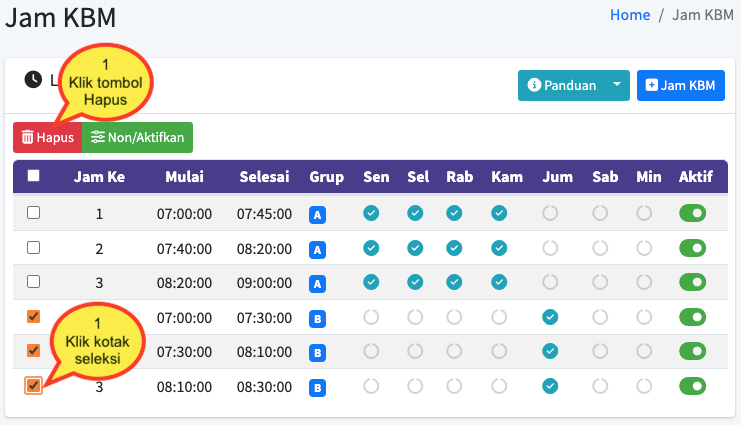Click the Grup column header
This screenshot has width=741, height=425.
[x=327, y=177]
